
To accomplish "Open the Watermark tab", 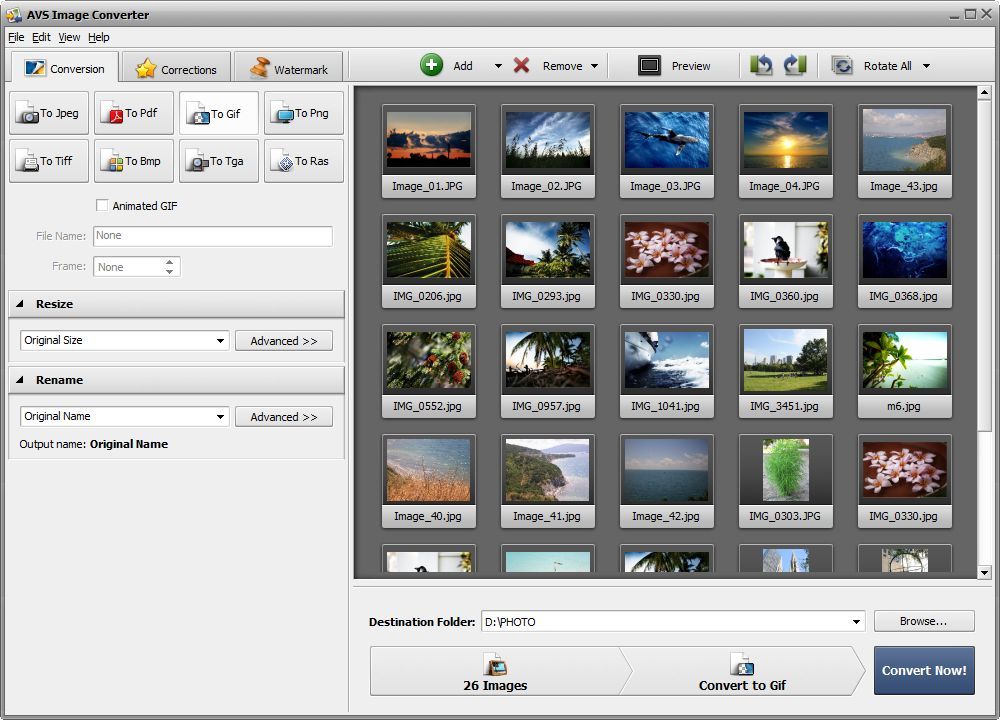I will point(289,68).
